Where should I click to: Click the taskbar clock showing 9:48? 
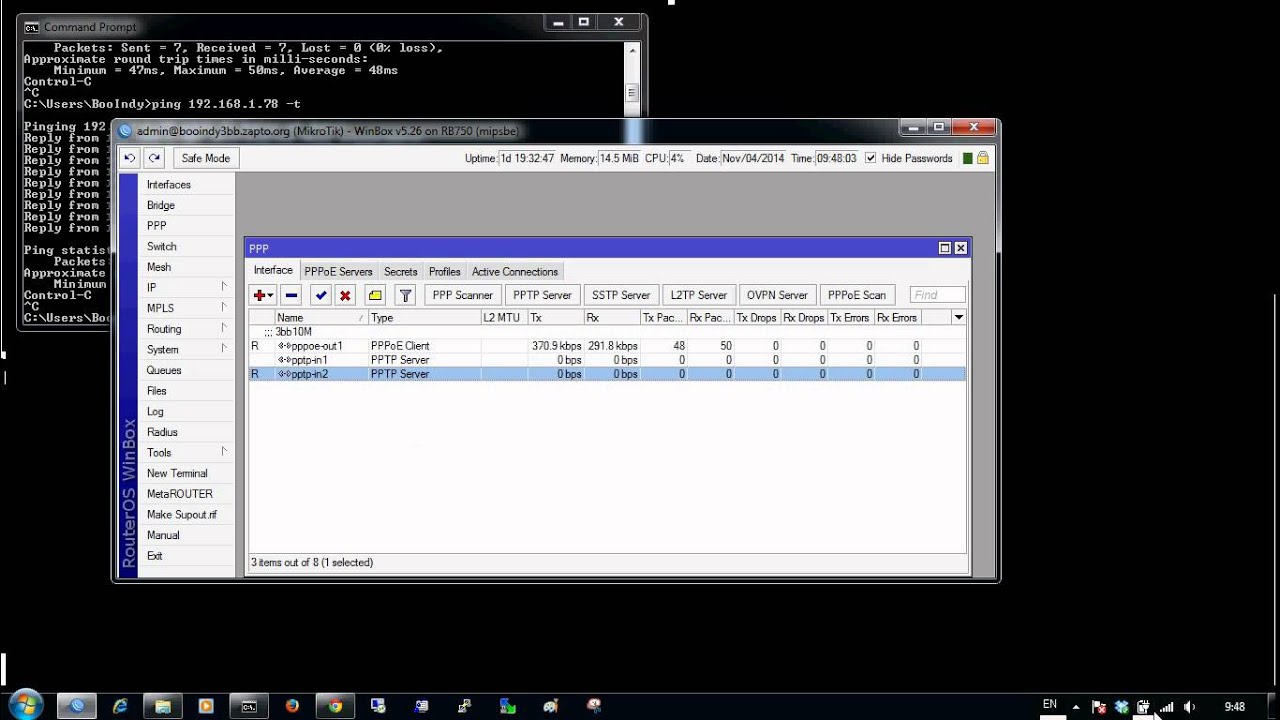1235,707
